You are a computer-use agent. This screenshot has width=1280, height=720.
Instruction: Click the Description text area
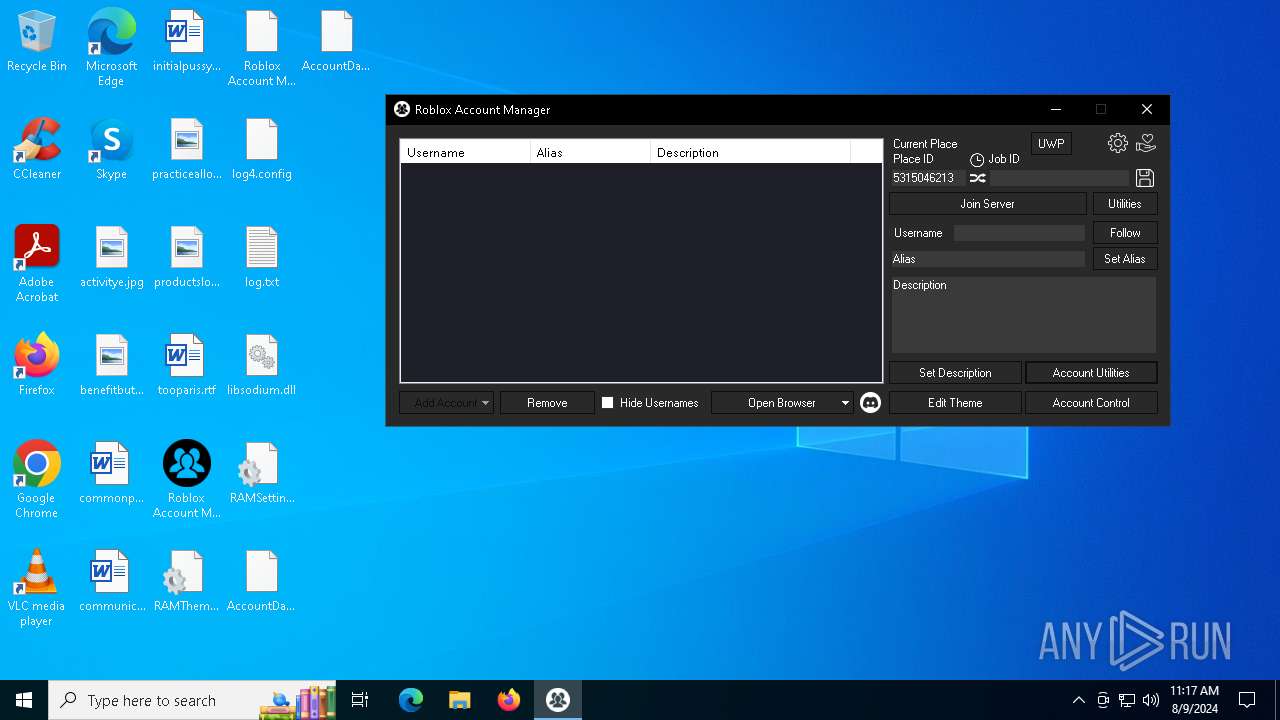(1024, 314)
